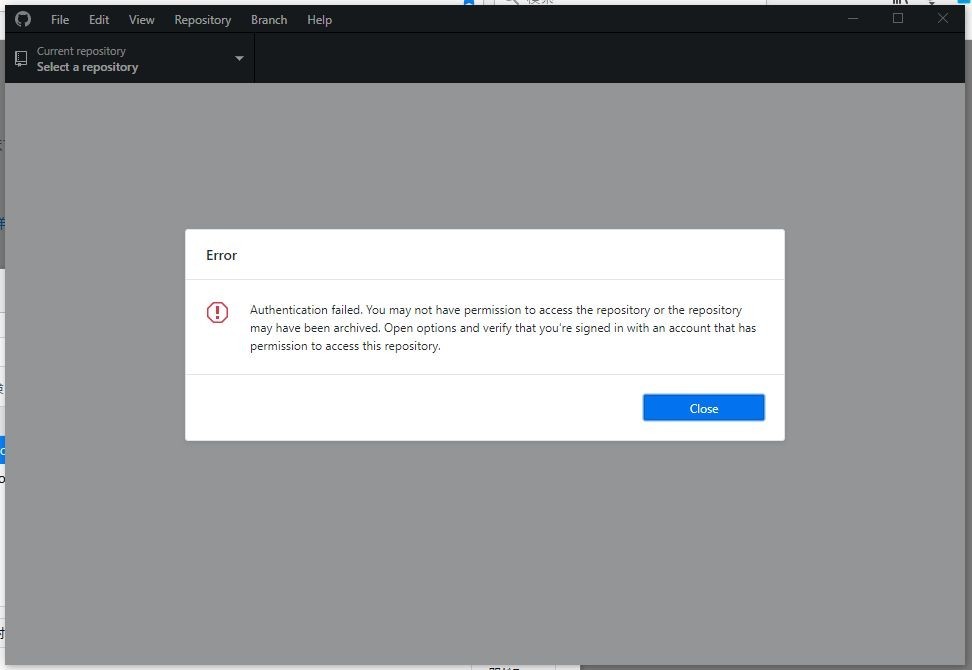Click the repository book icon
This screenshot has width=972, height=670.
[x=21, y=59]
